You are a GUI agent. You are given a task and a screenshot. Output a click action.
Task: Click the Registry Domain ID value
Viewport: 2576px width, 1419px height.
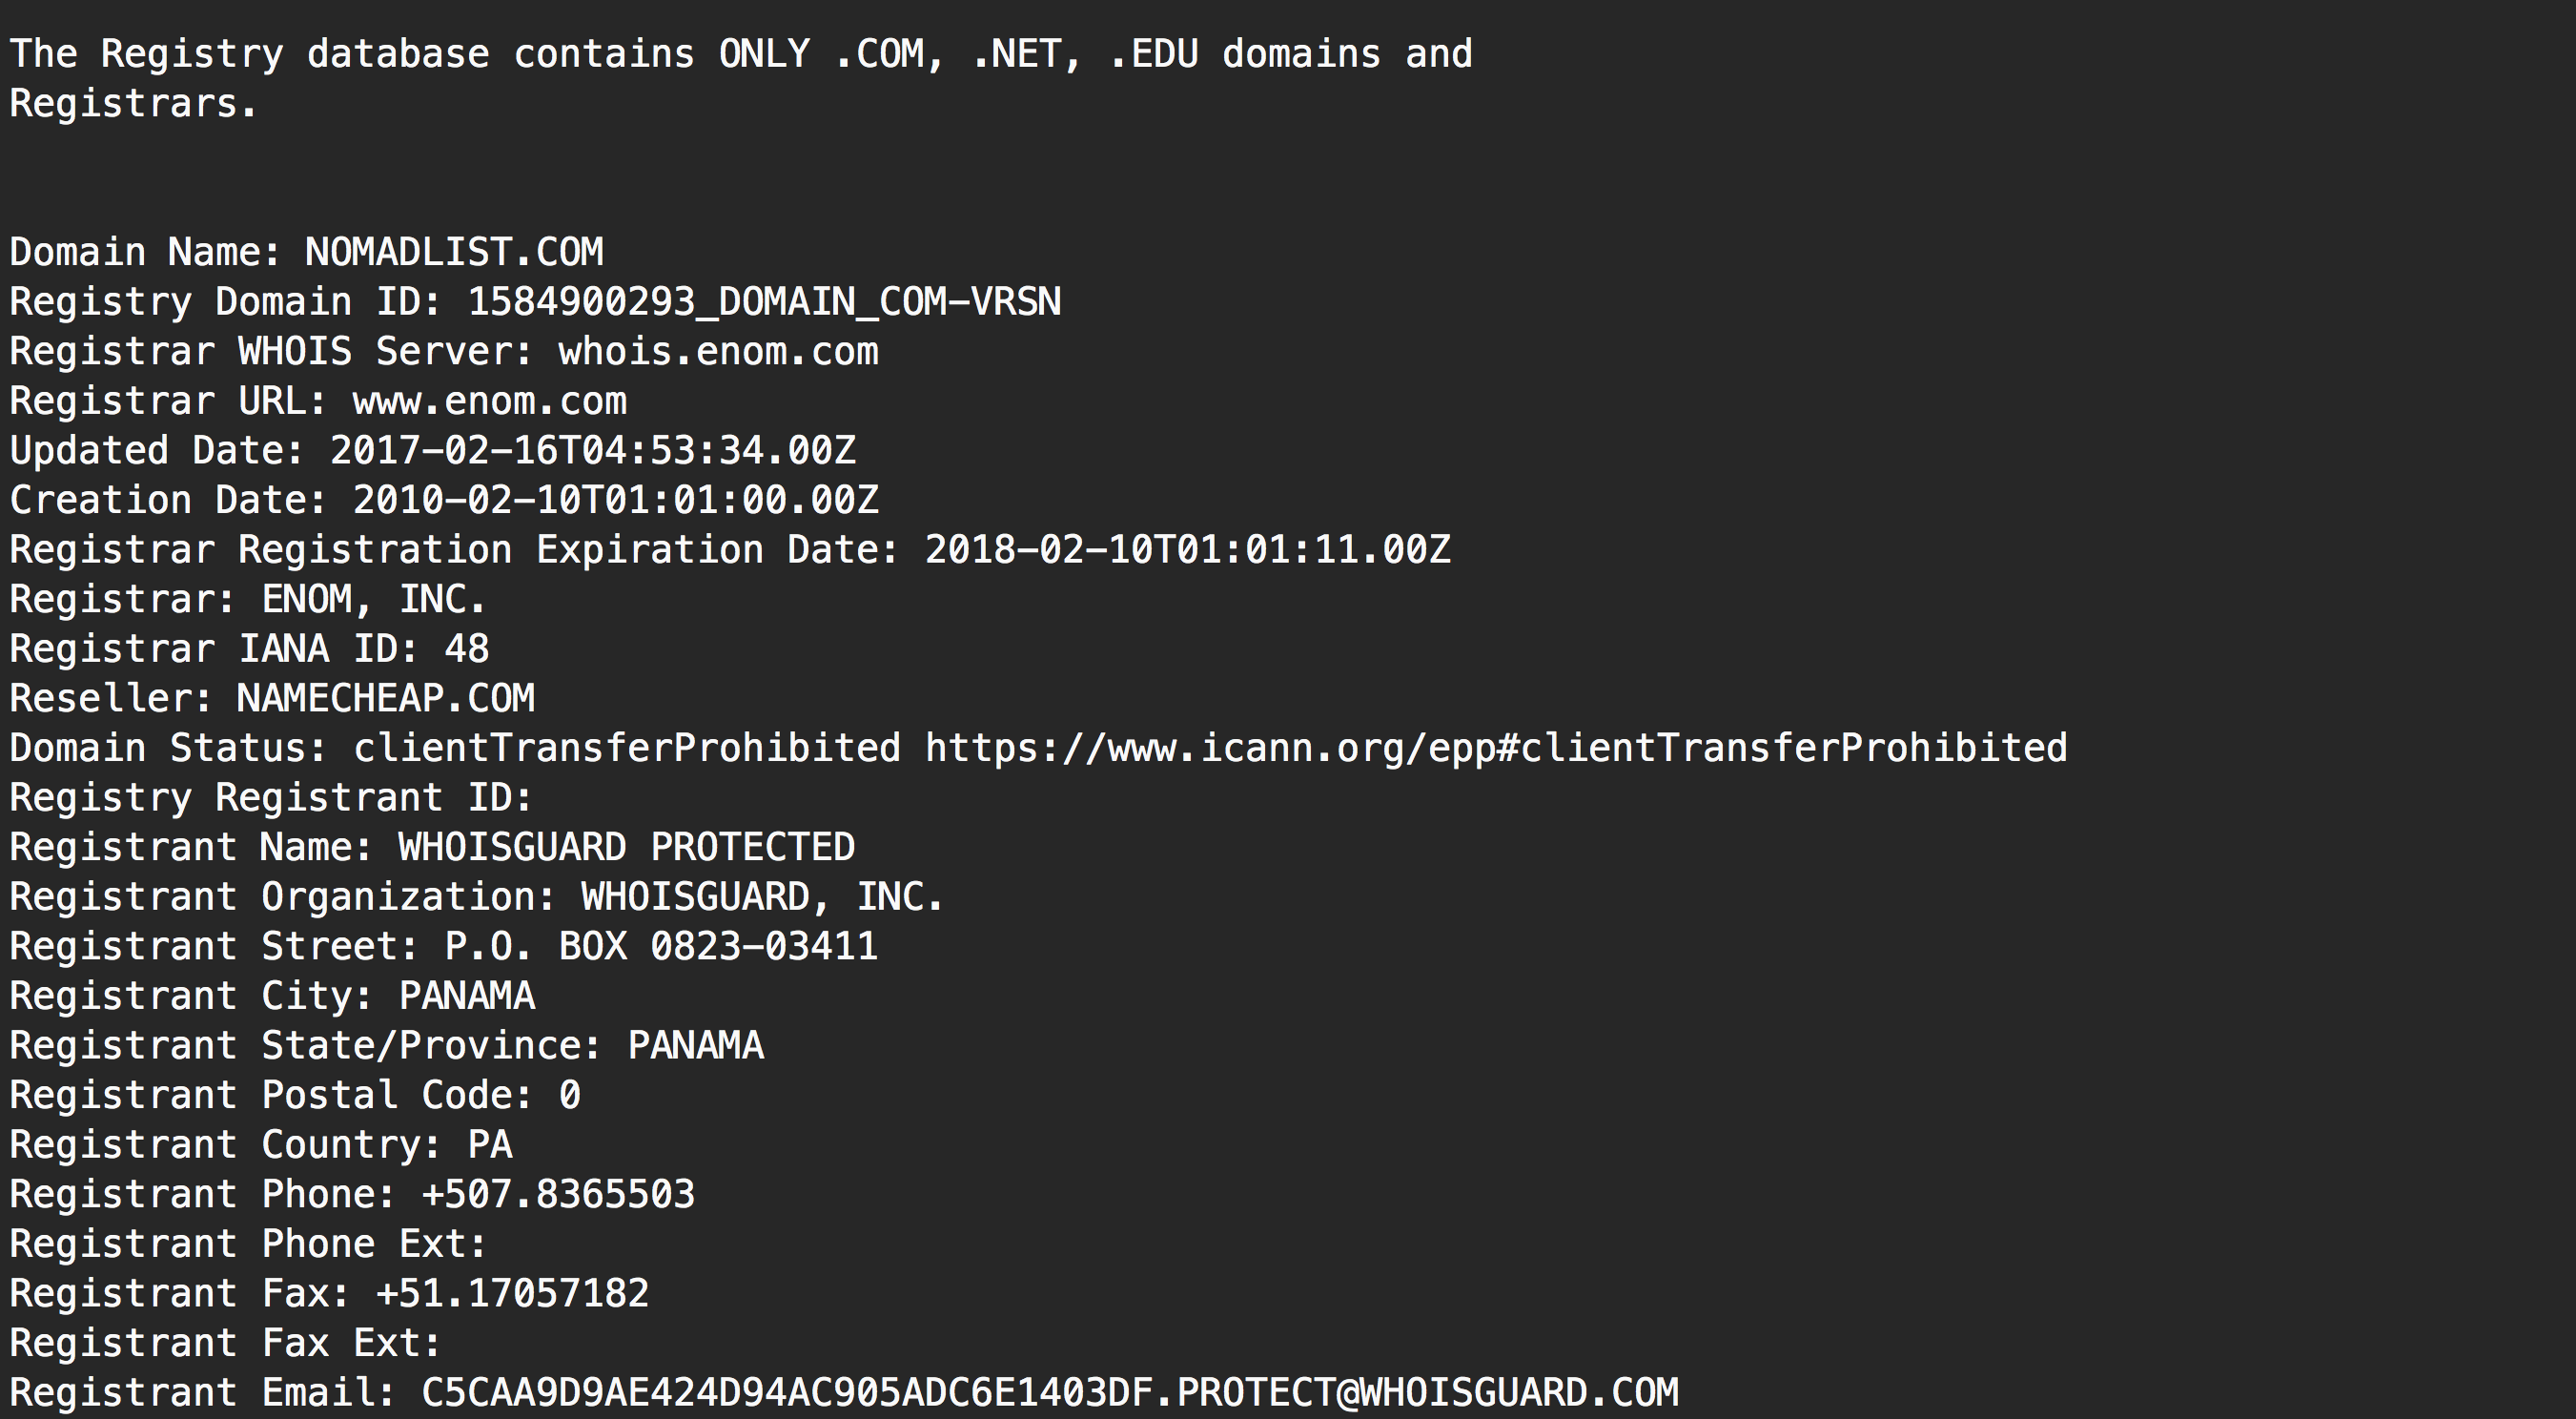coord(764,302)
